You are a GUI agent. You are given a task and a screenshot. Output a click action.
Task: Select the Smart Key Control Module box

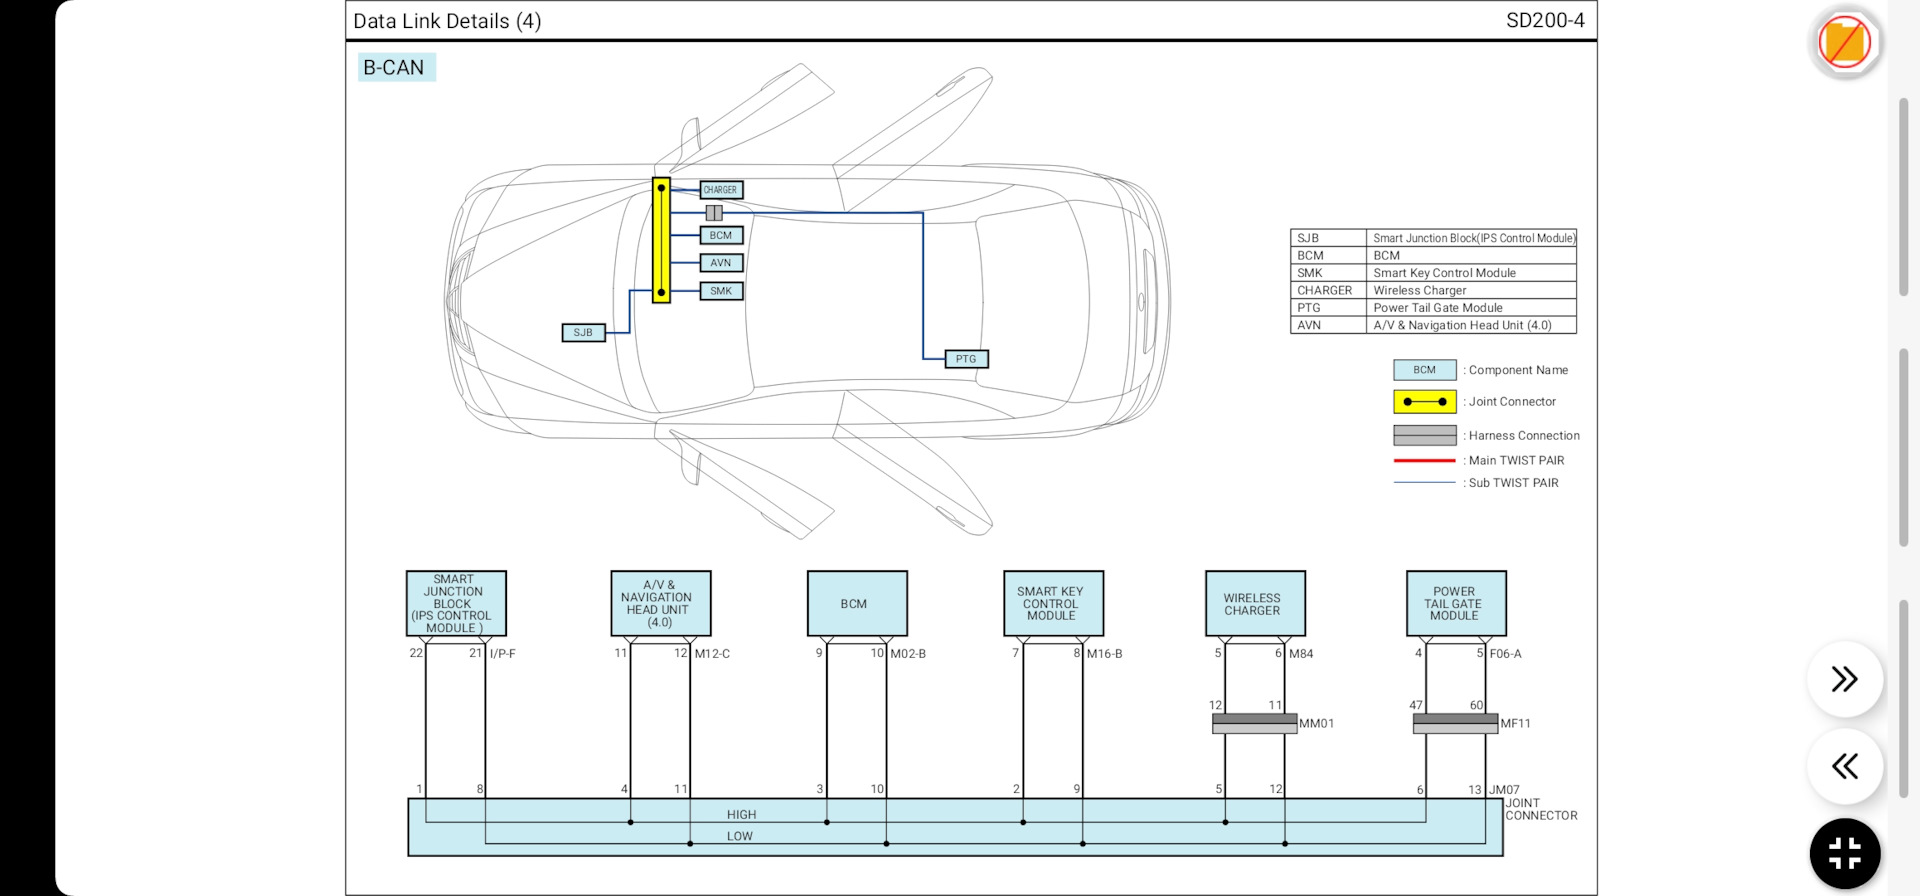(1052, 603)
